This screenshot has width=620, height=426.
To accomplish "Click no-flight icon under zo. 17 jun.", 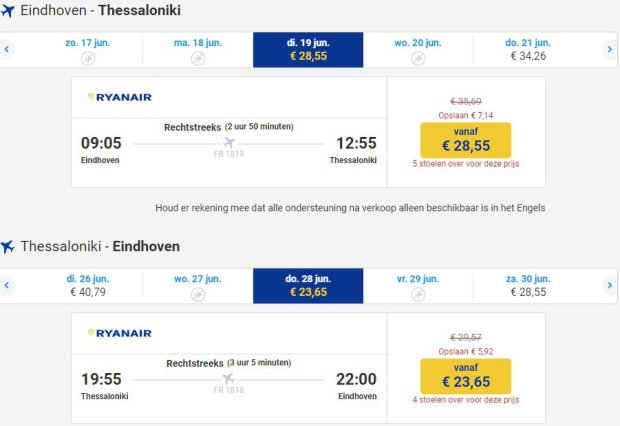I will (x=88, y=59).
